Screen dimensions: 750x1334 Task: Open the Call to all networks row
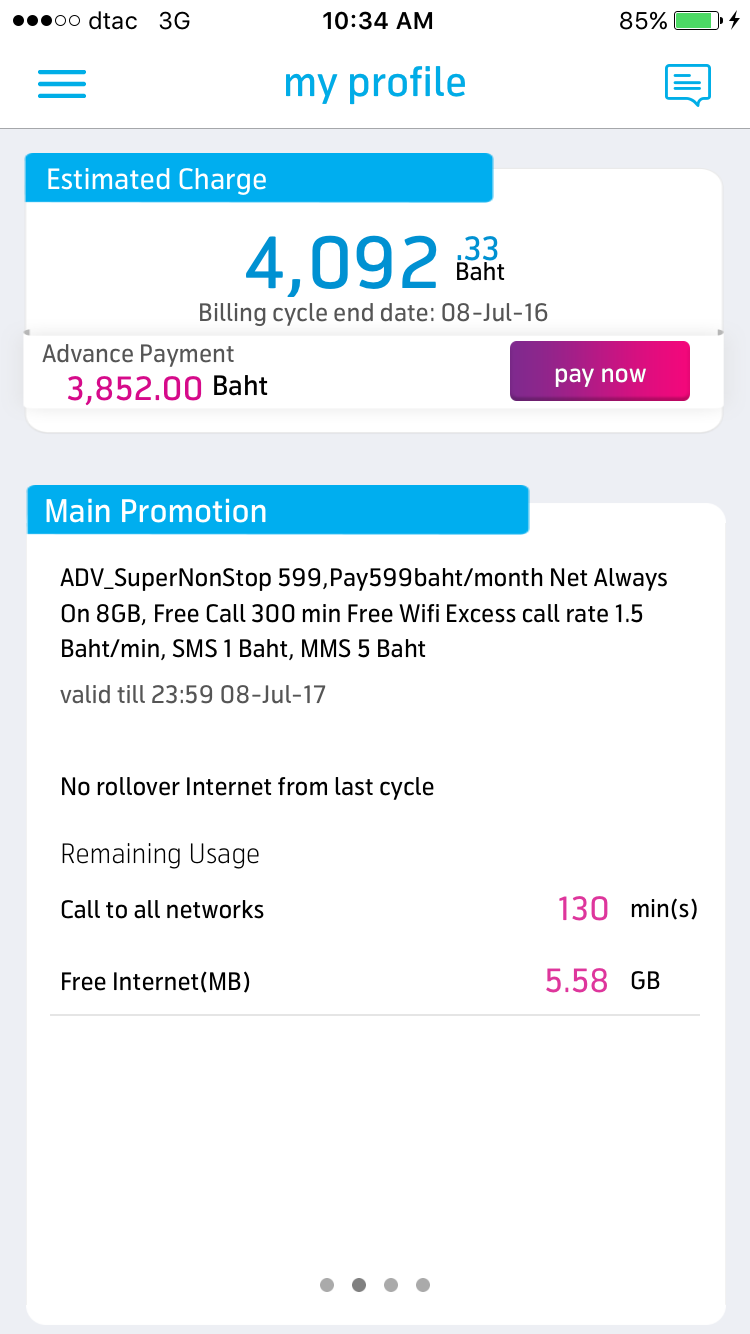pos(375,909)
